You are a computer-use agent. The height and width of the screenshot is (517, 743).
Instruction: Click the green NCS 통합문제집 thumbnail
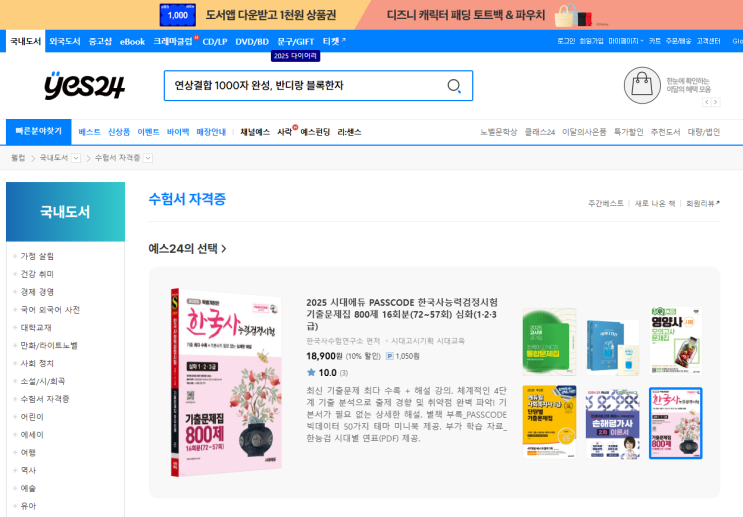(549, 342)
